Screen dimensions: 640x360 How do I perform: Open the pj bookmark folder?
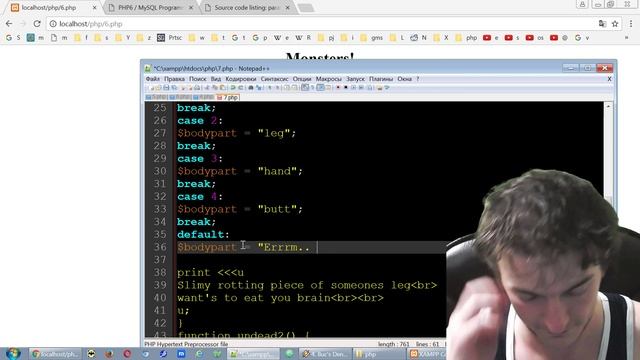[x=326, y=38]
